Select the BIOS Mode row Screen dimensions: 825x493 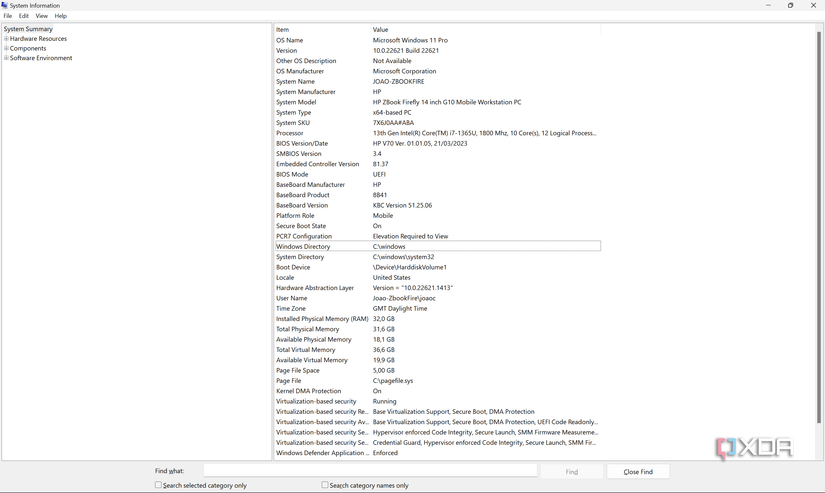437,174
